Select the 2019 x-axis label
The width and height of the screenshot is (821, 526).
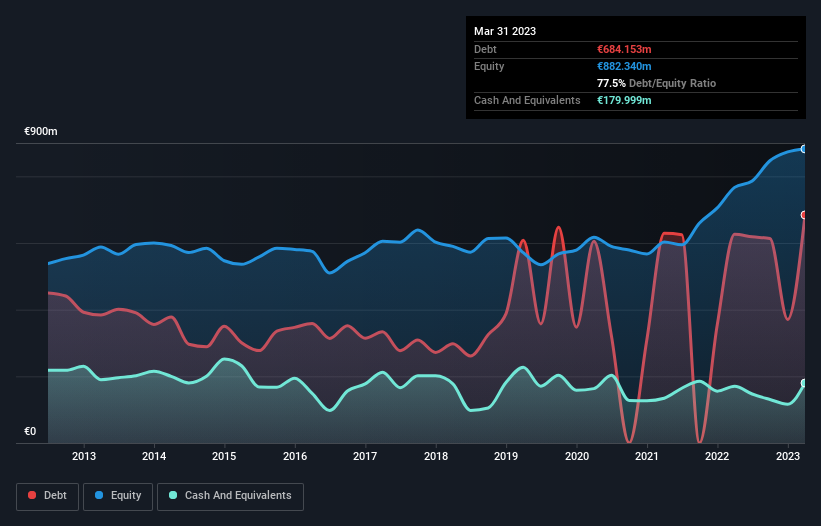click(506, 456)
